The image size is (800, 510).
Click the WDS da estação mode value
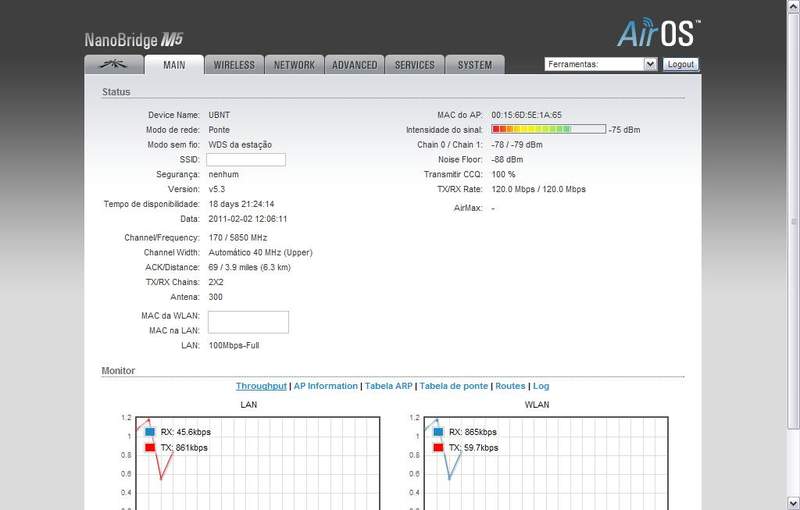pos(240,145)
